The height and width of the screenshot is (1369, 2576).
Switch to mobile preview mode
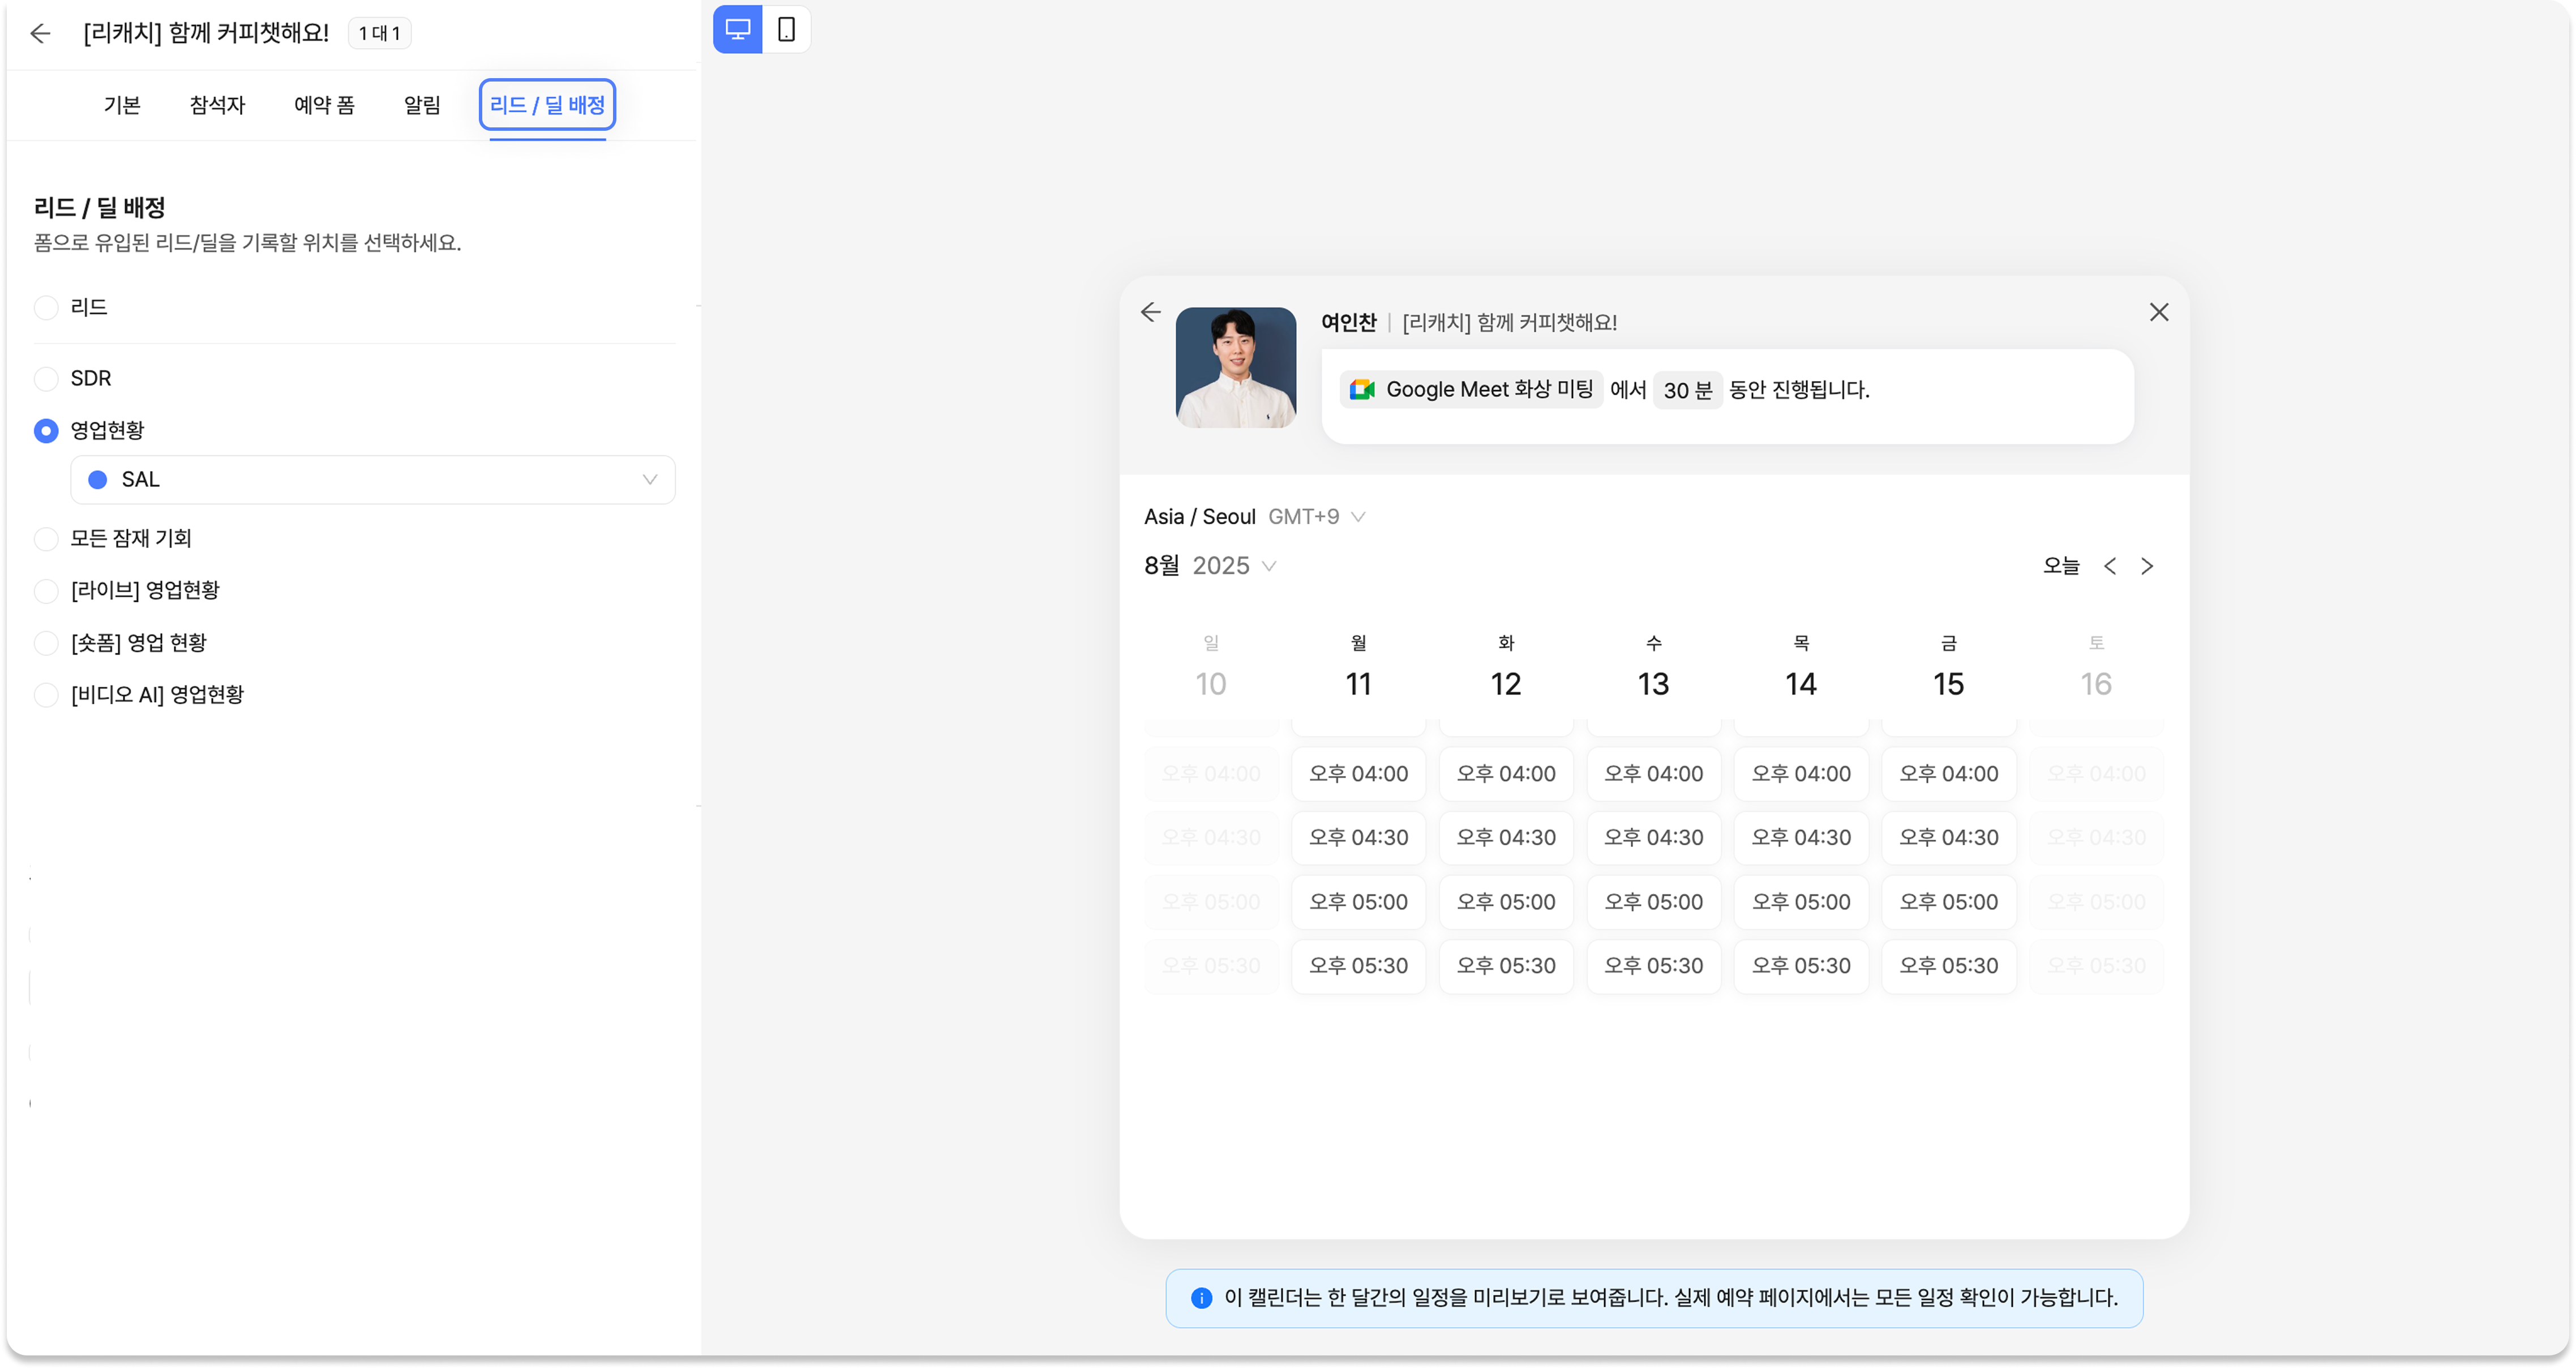(786, 29)
